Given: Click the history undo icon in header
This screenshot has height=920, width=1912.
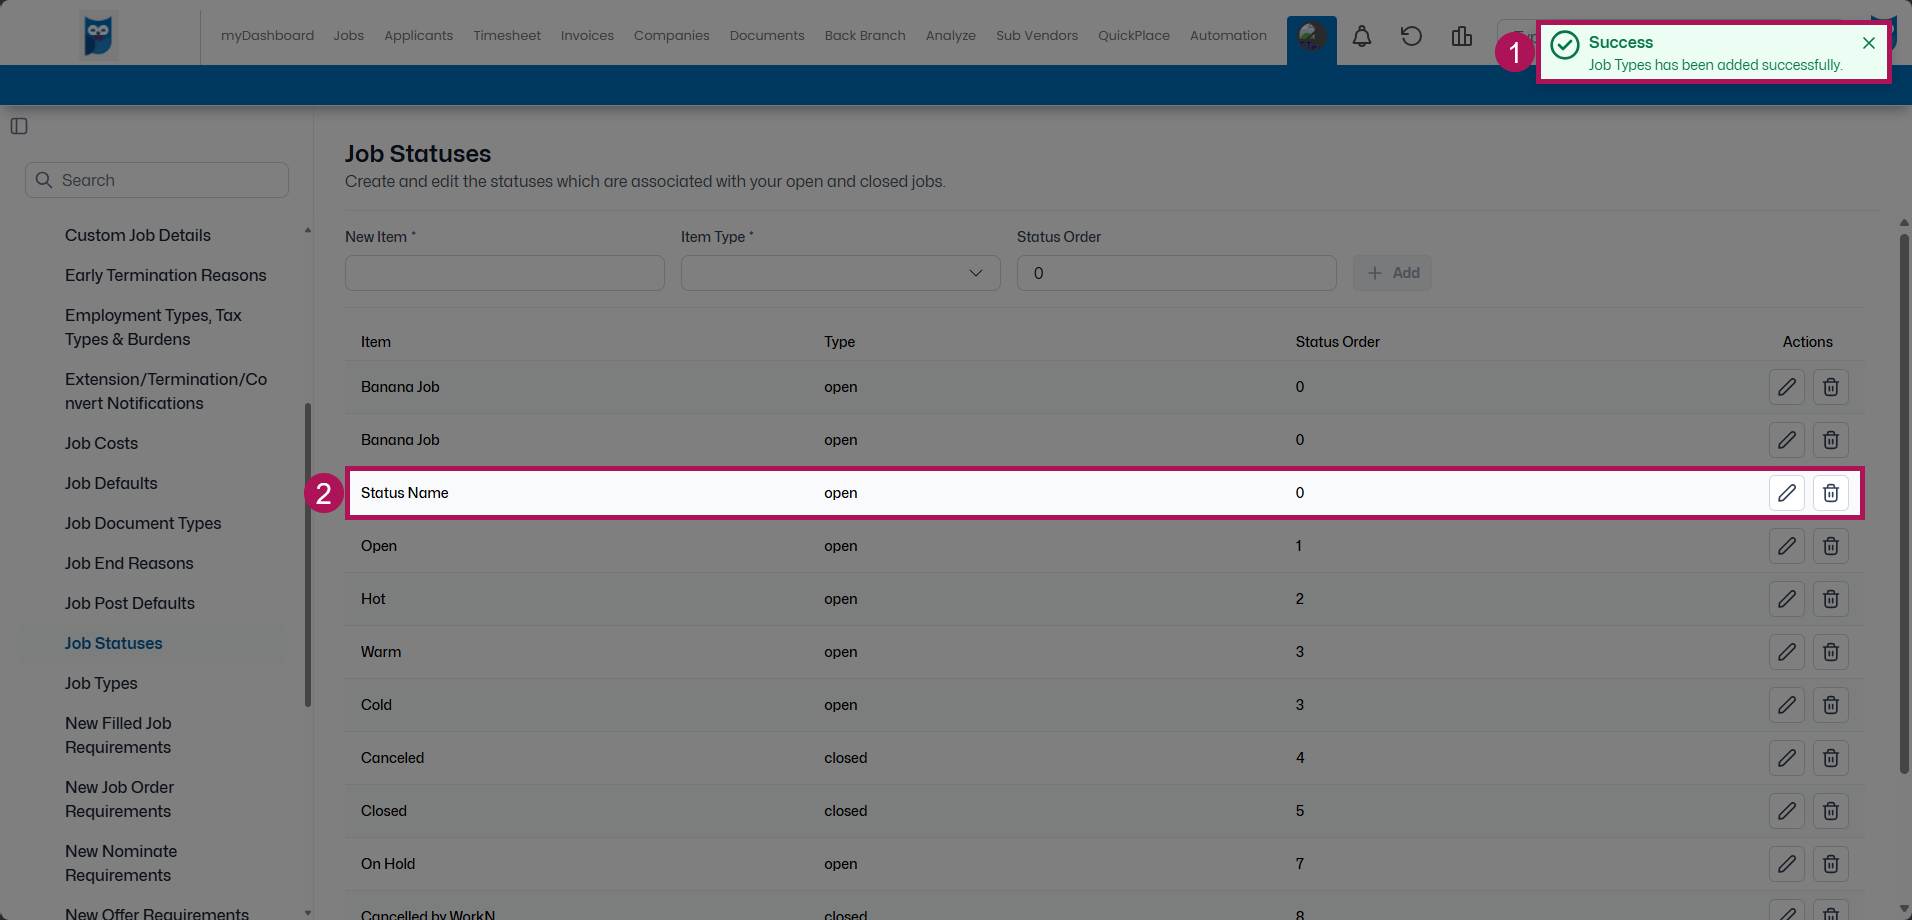Looking at the screenshot, I should click(x=1411, y=36).
